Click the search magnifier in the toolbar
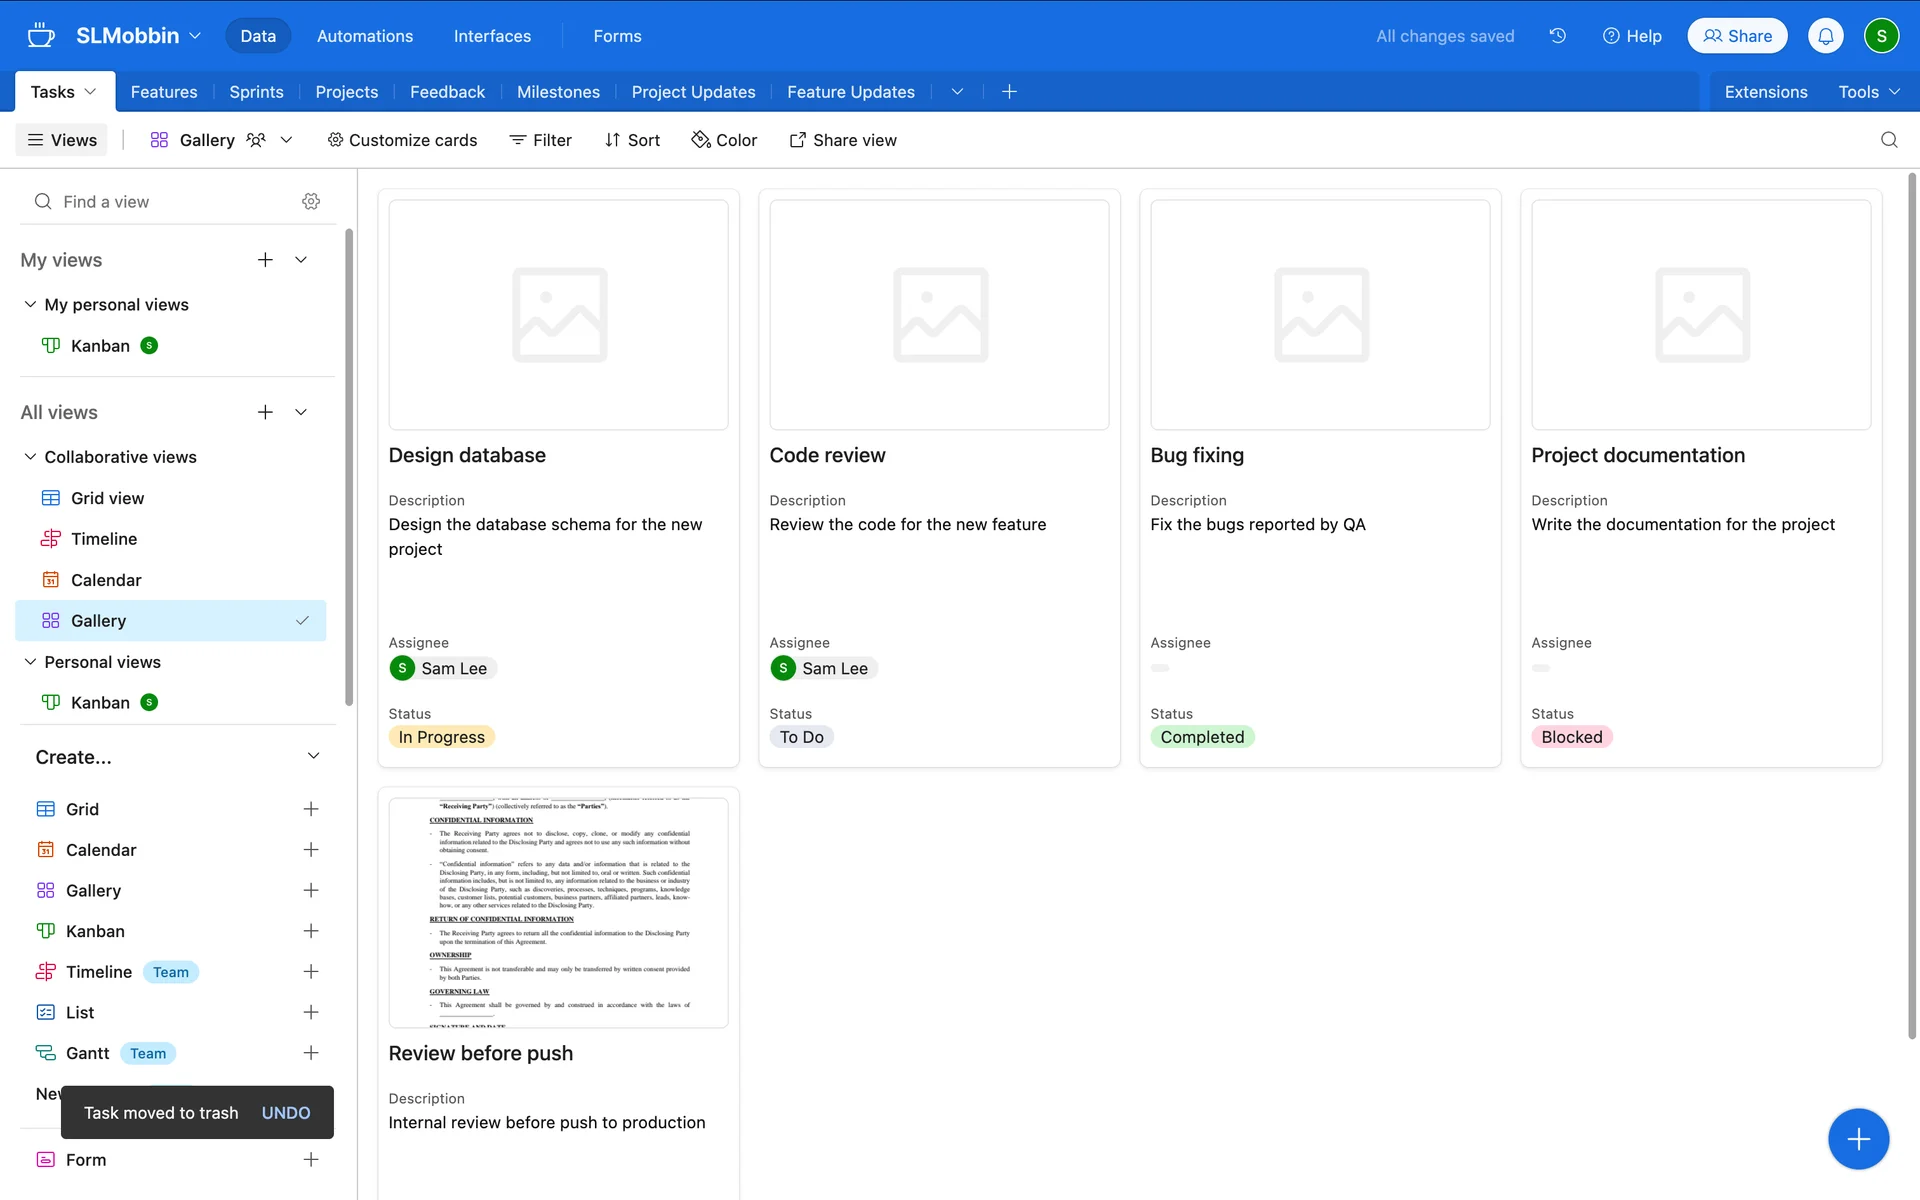This screenshot has height=1200, width=1920. pyautogui.click(x=1888, y=140)
